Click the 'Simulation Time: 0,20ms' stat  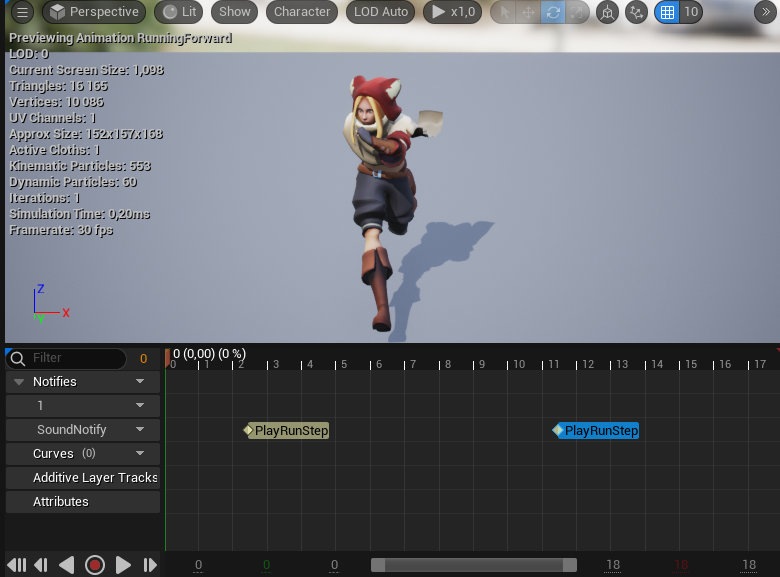80,214
